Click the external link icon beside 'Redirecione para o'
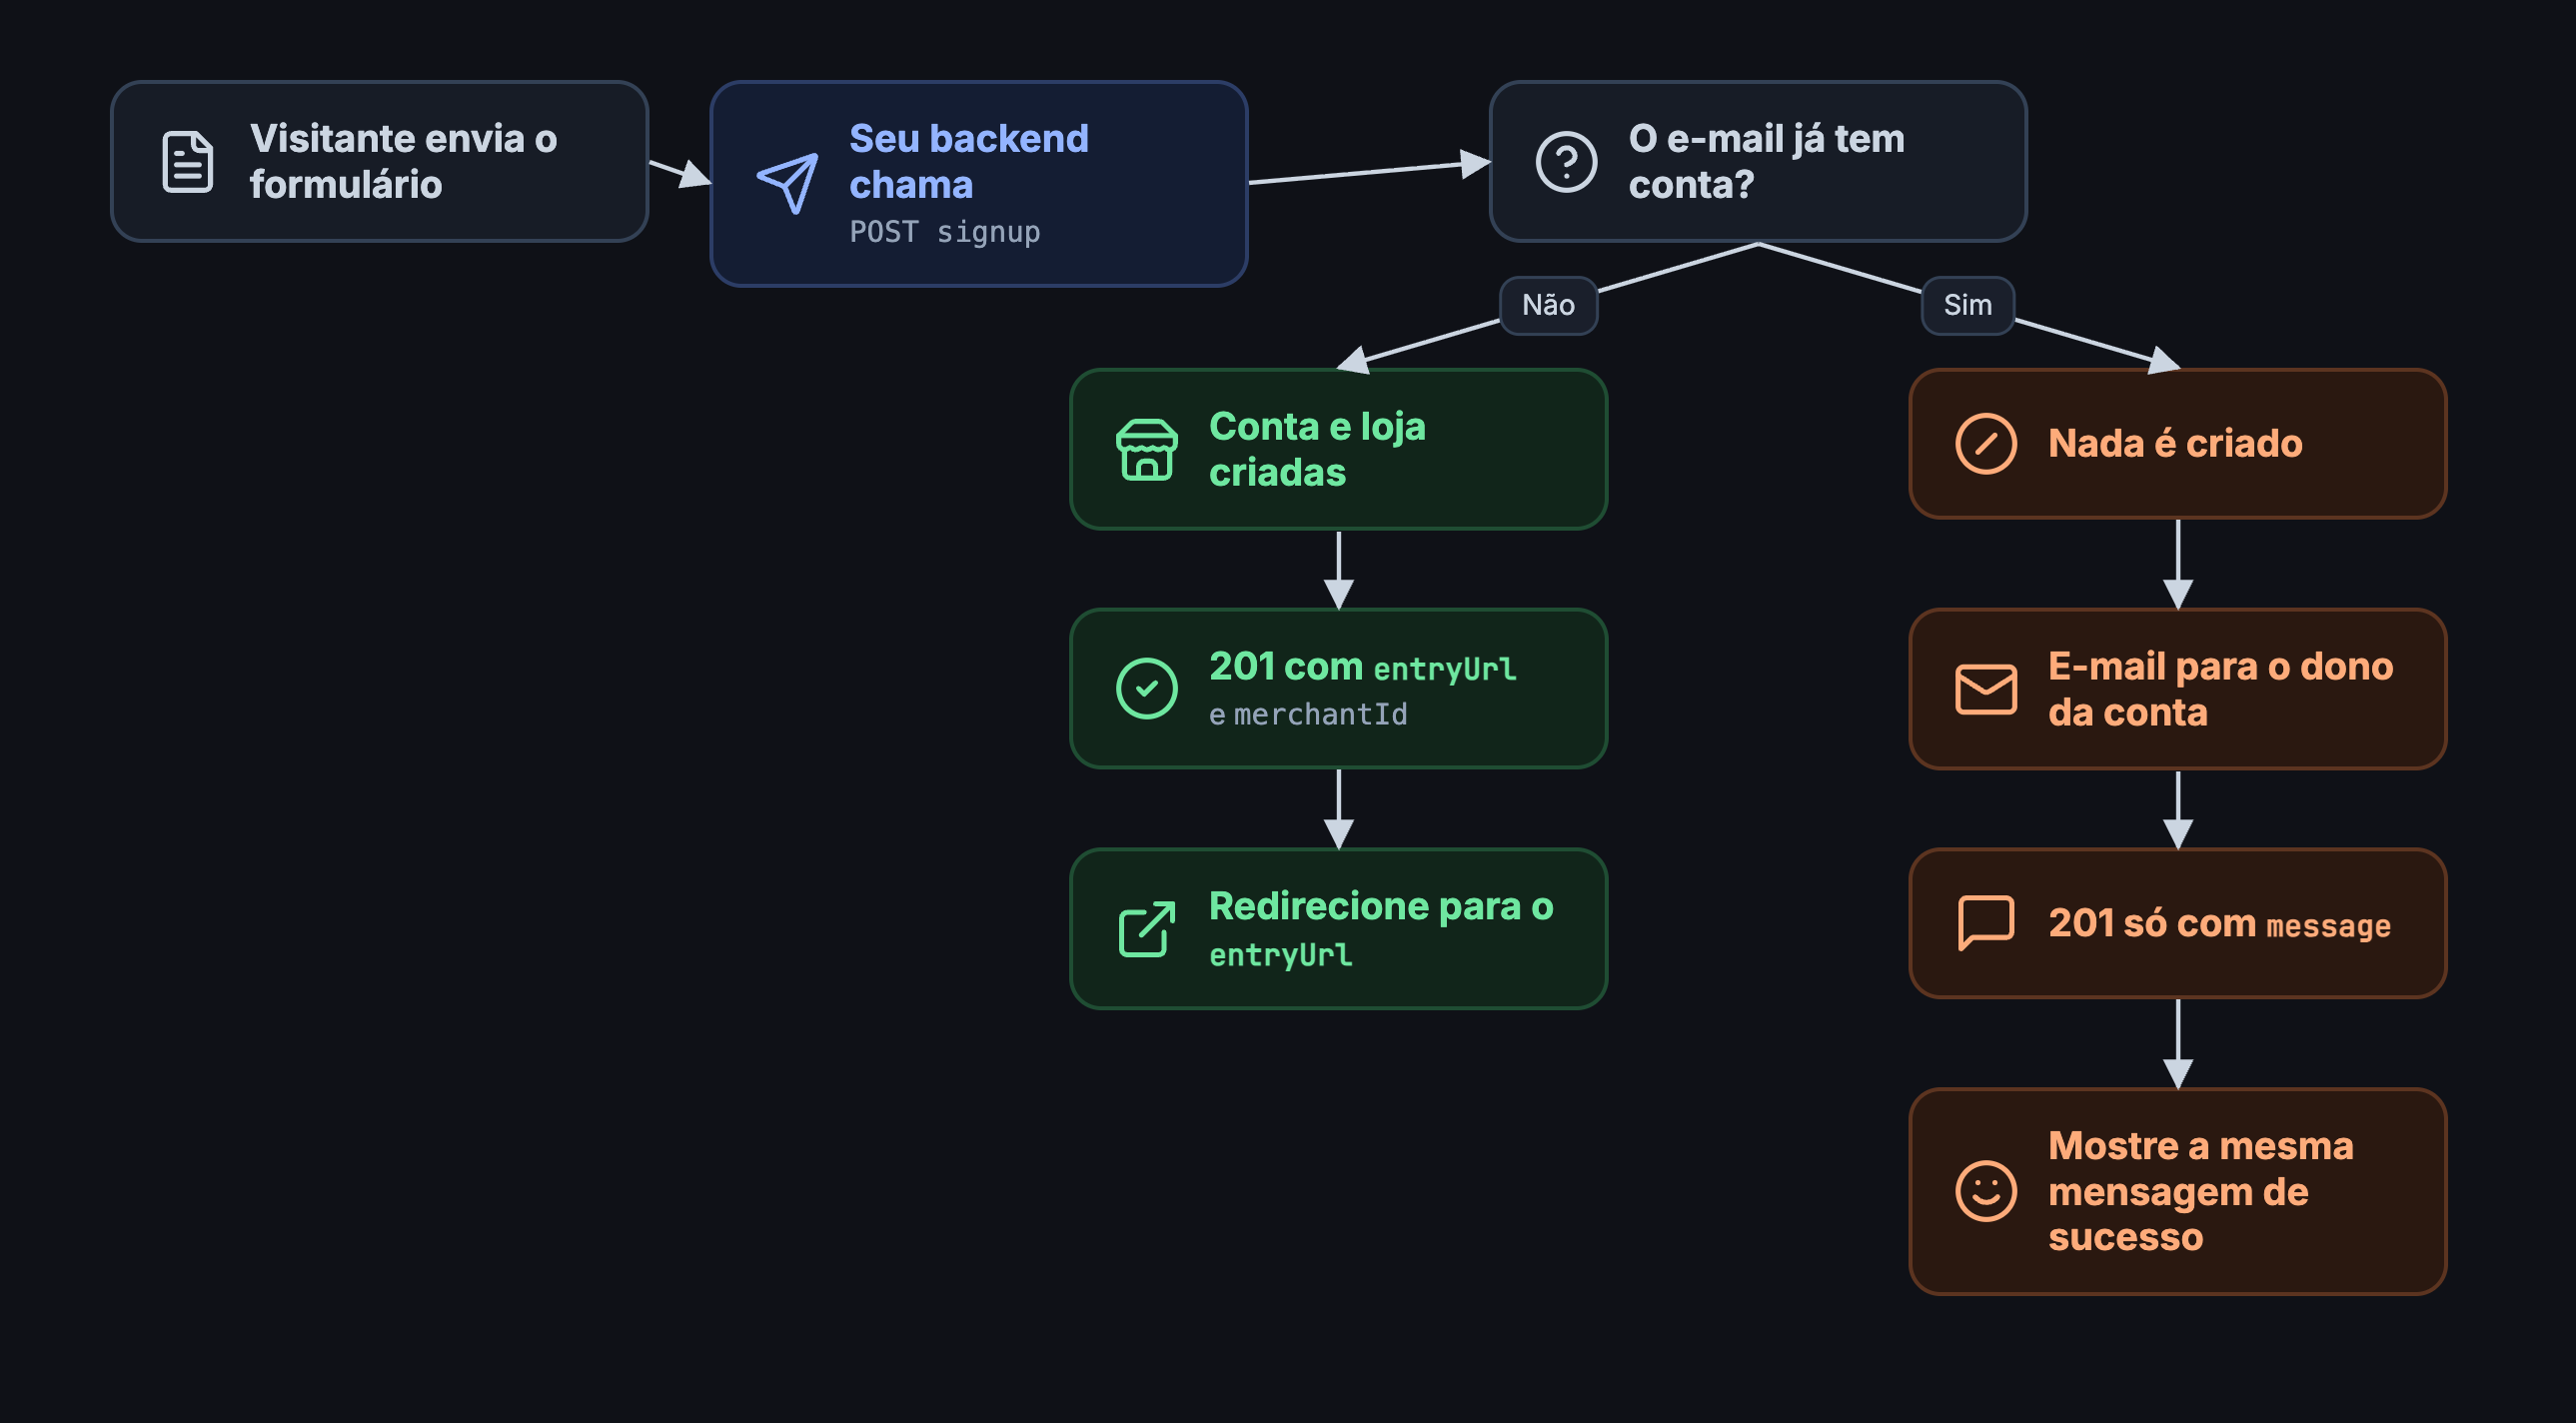Screen dimensions: 2576x1423 pyautogui.click(x=1146, y=928)
